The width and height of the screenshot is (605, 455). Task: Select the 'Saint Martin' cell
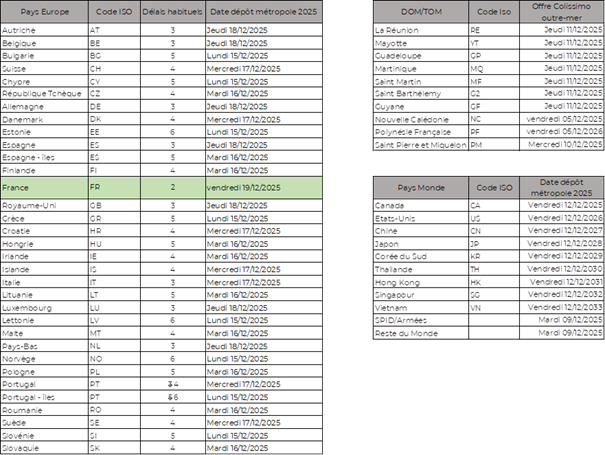point(421,82)
